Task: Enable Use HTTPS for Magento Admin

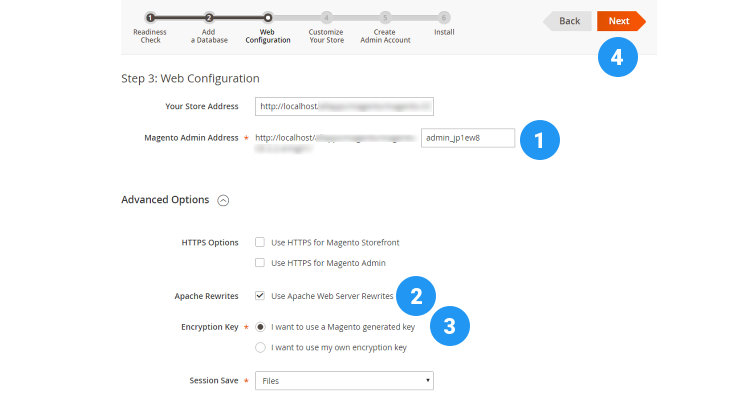Action: (x=260, y=262)
